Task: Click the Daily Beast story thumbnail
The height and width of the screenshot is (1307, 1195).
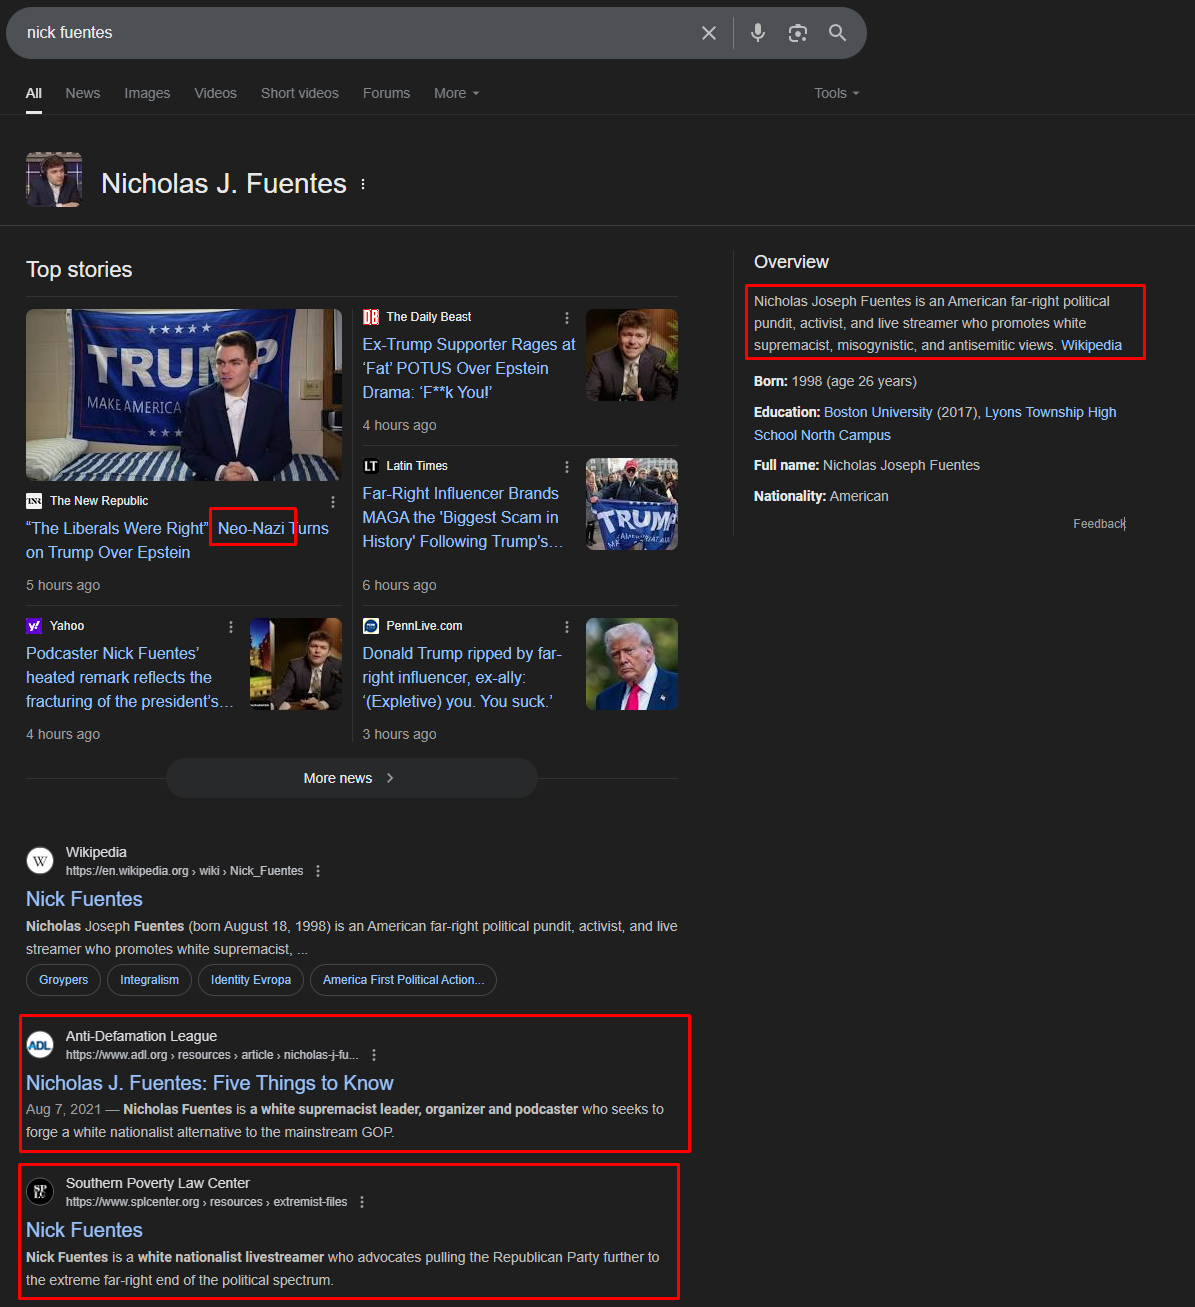Action: [632, 355]
